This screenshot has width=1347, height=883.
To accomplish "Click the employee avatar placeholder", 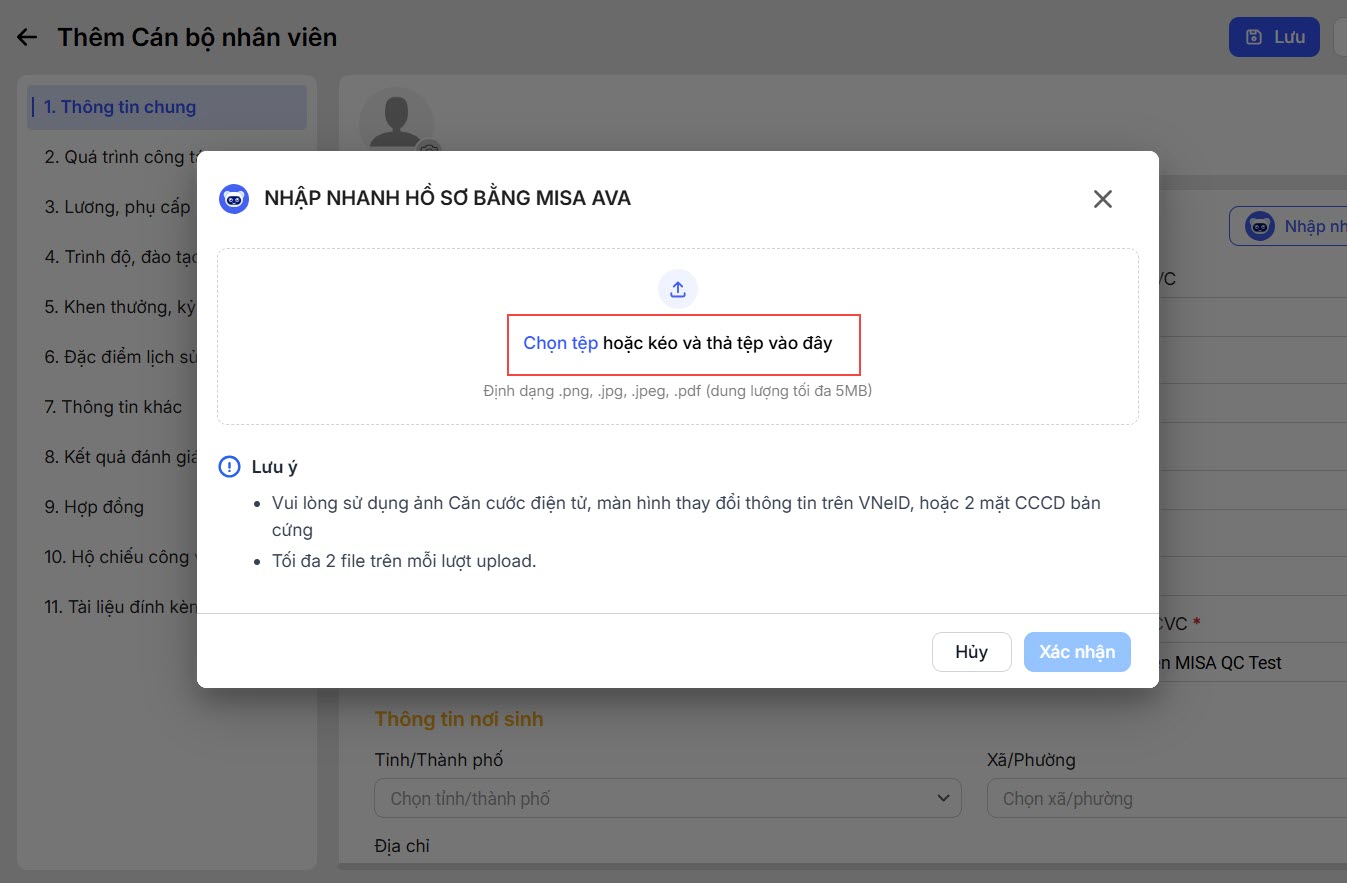I will tap(396, 124).
